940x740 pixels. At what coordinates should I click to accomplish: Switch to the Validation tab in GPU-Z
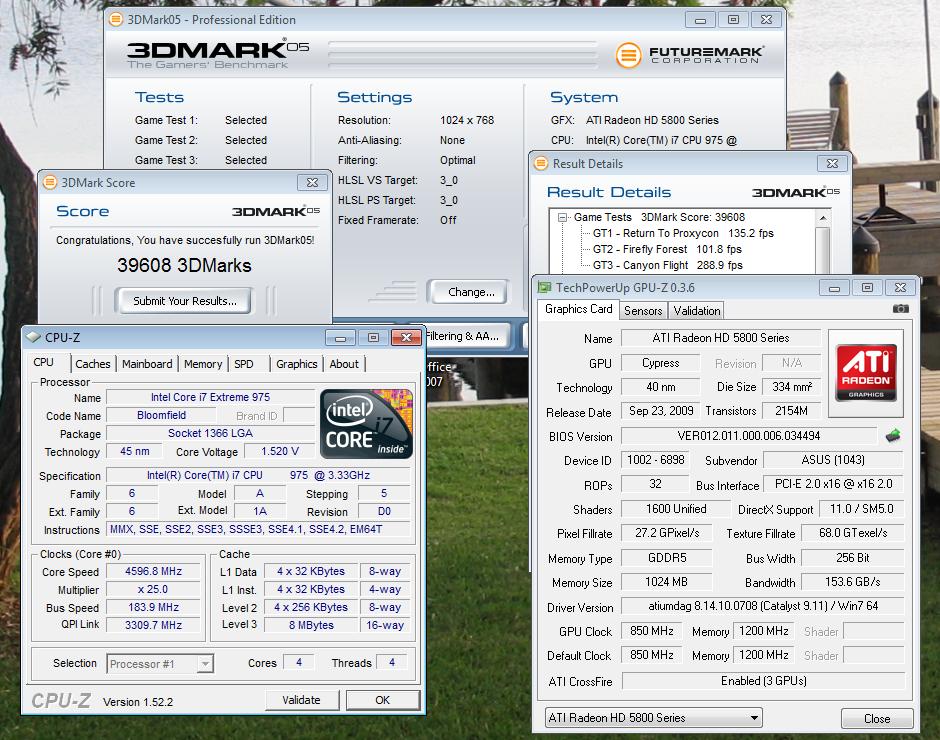click(x=697, y=311)
